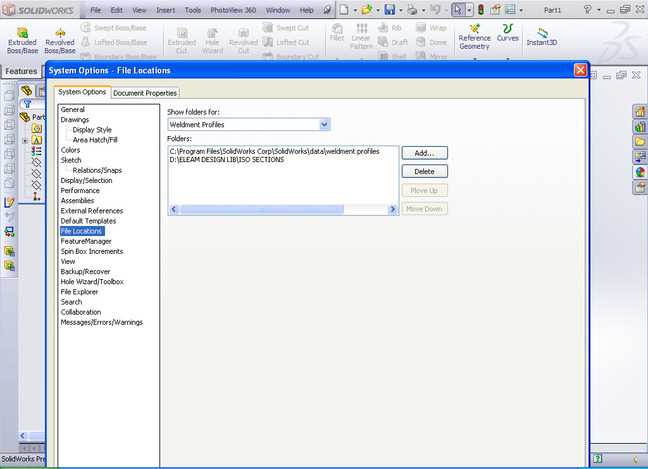Select Hole Wizard/Toolbox option
The height and width of the screenshot is (469, 648).
[92, 282]
